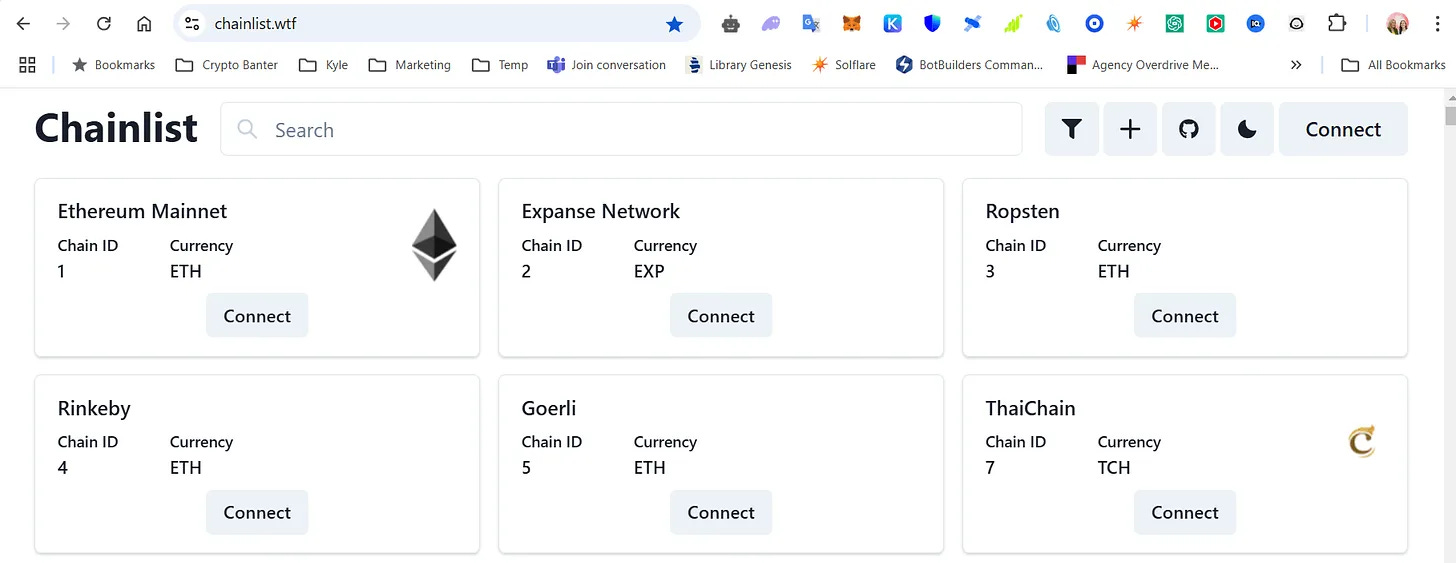Click the browser forward arrow
This screenshot has height=563, width=1456.
pyautogui.click(x=64, y=24)
